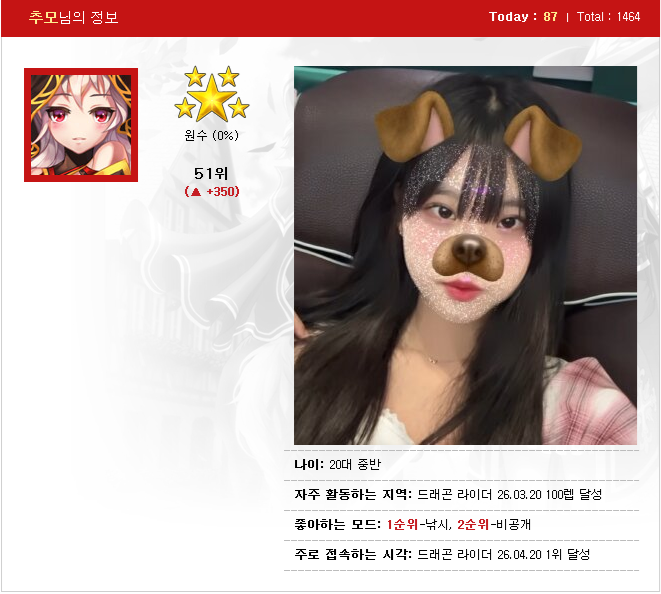This screenshot has width=661, height=594.
Task: Click the 나이 label
Action: pos(308,464)
